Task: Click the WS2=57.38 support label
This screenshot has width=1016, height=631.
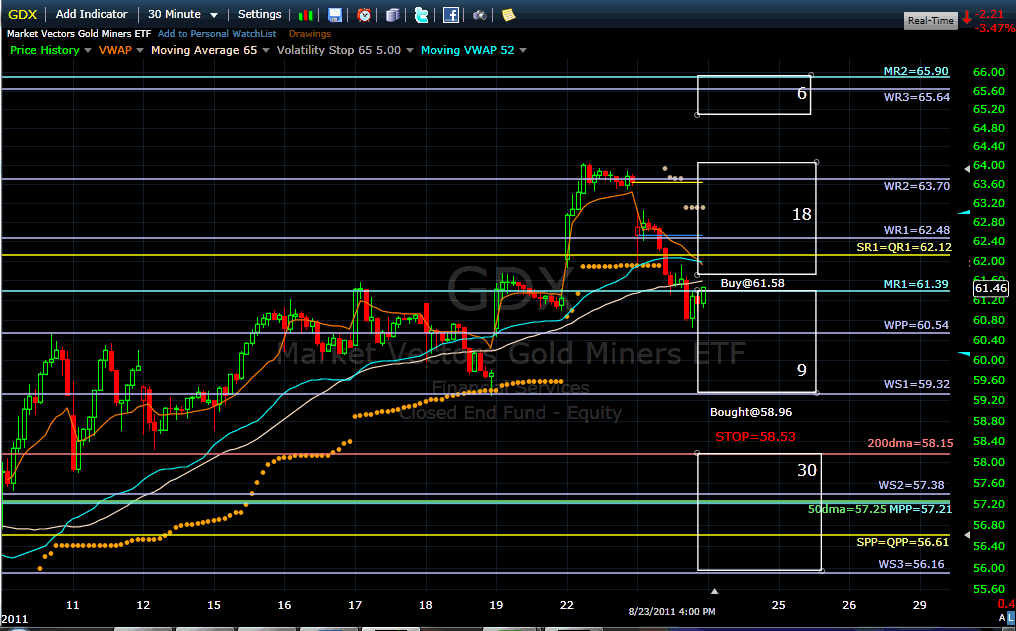Action: click(x=911, y=485)
